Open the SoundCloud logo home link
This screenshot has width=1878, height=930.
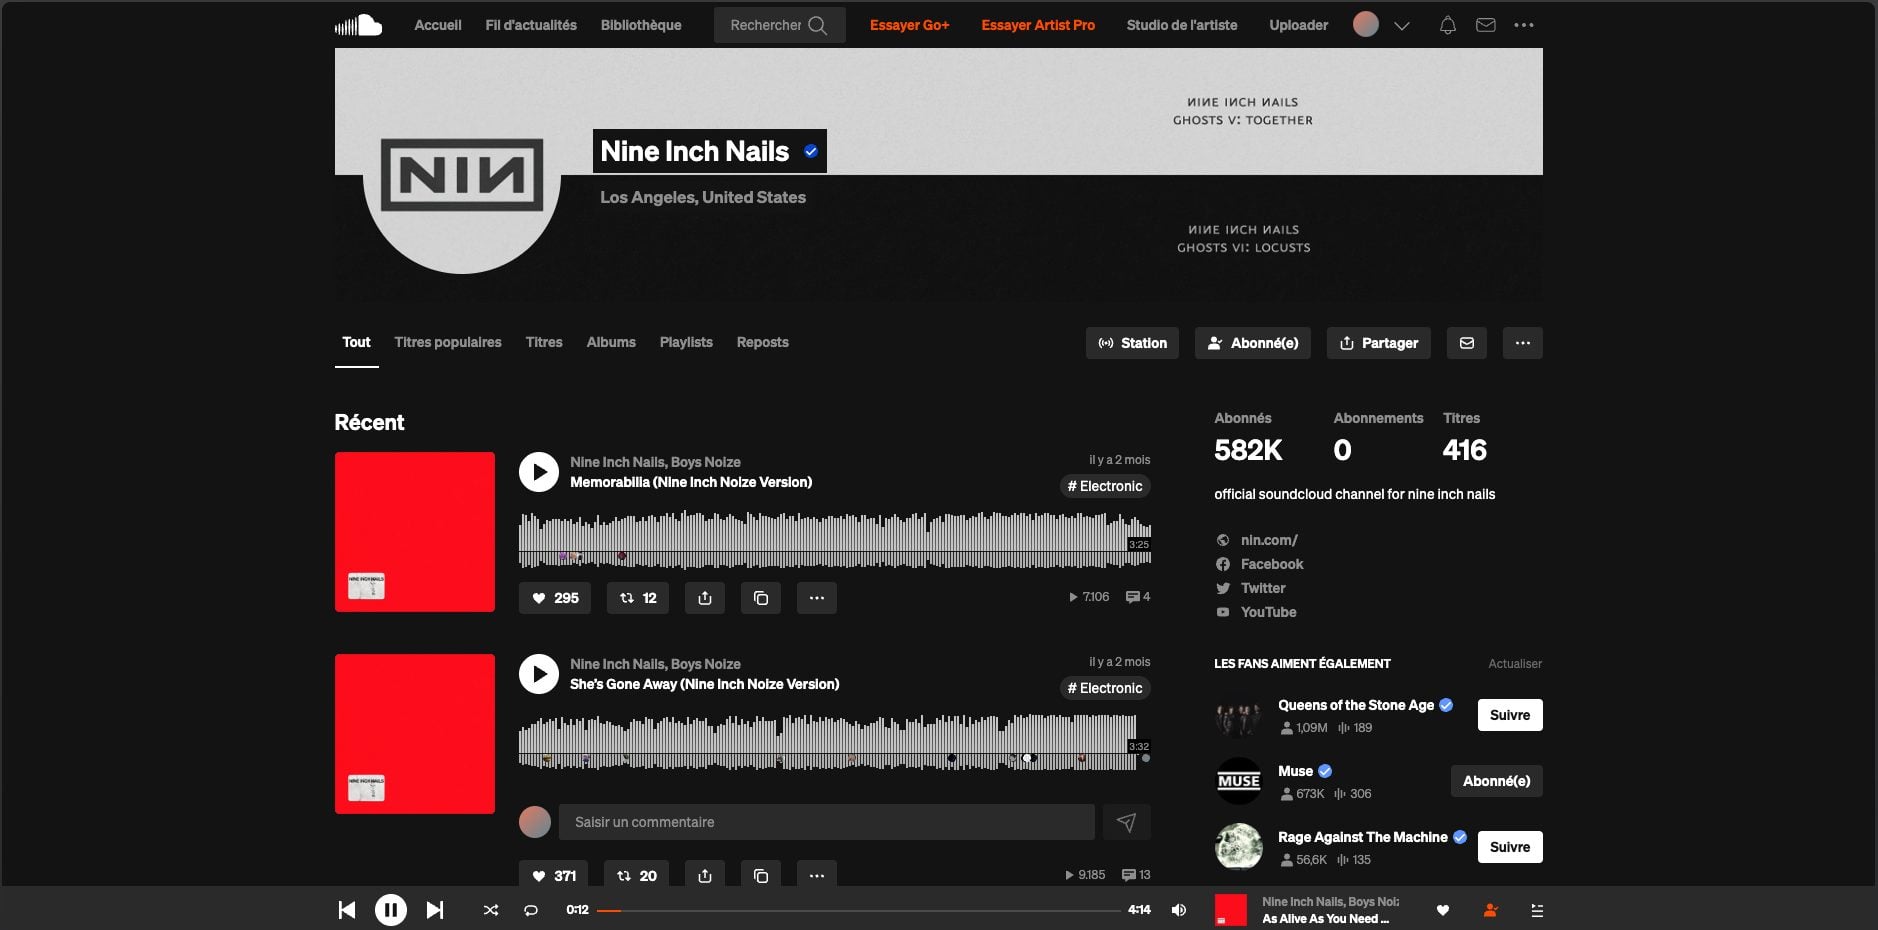pyautogui.click(x=358, y=25)
